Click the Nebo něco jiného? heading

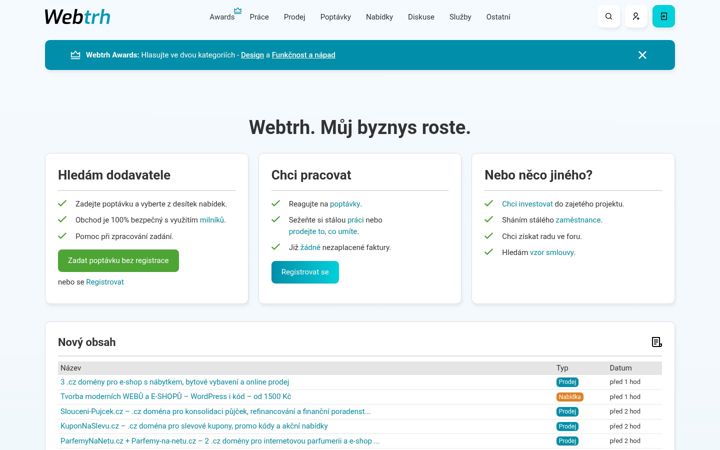539,175
